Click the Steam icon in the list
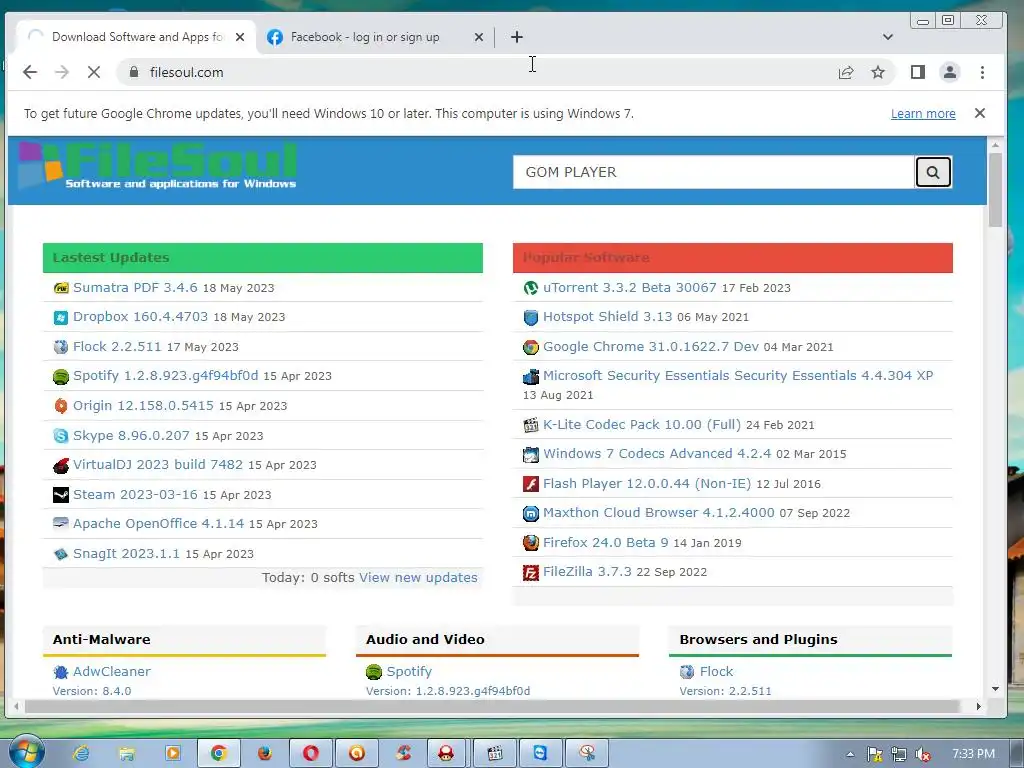 [61, 495]
